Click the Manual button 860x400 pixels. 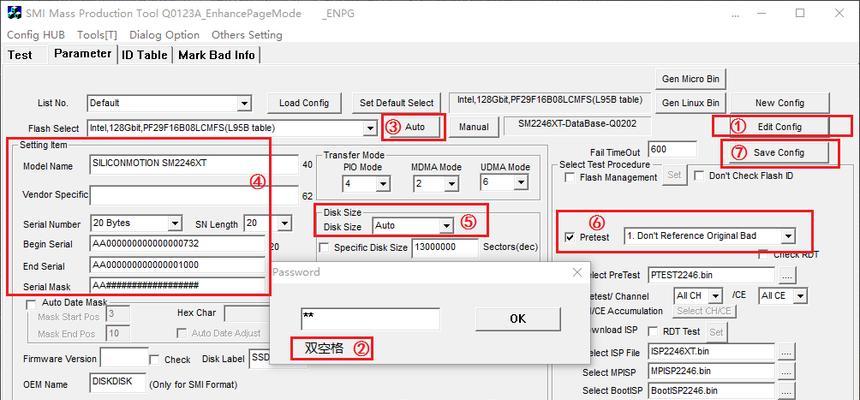point(474,127)
